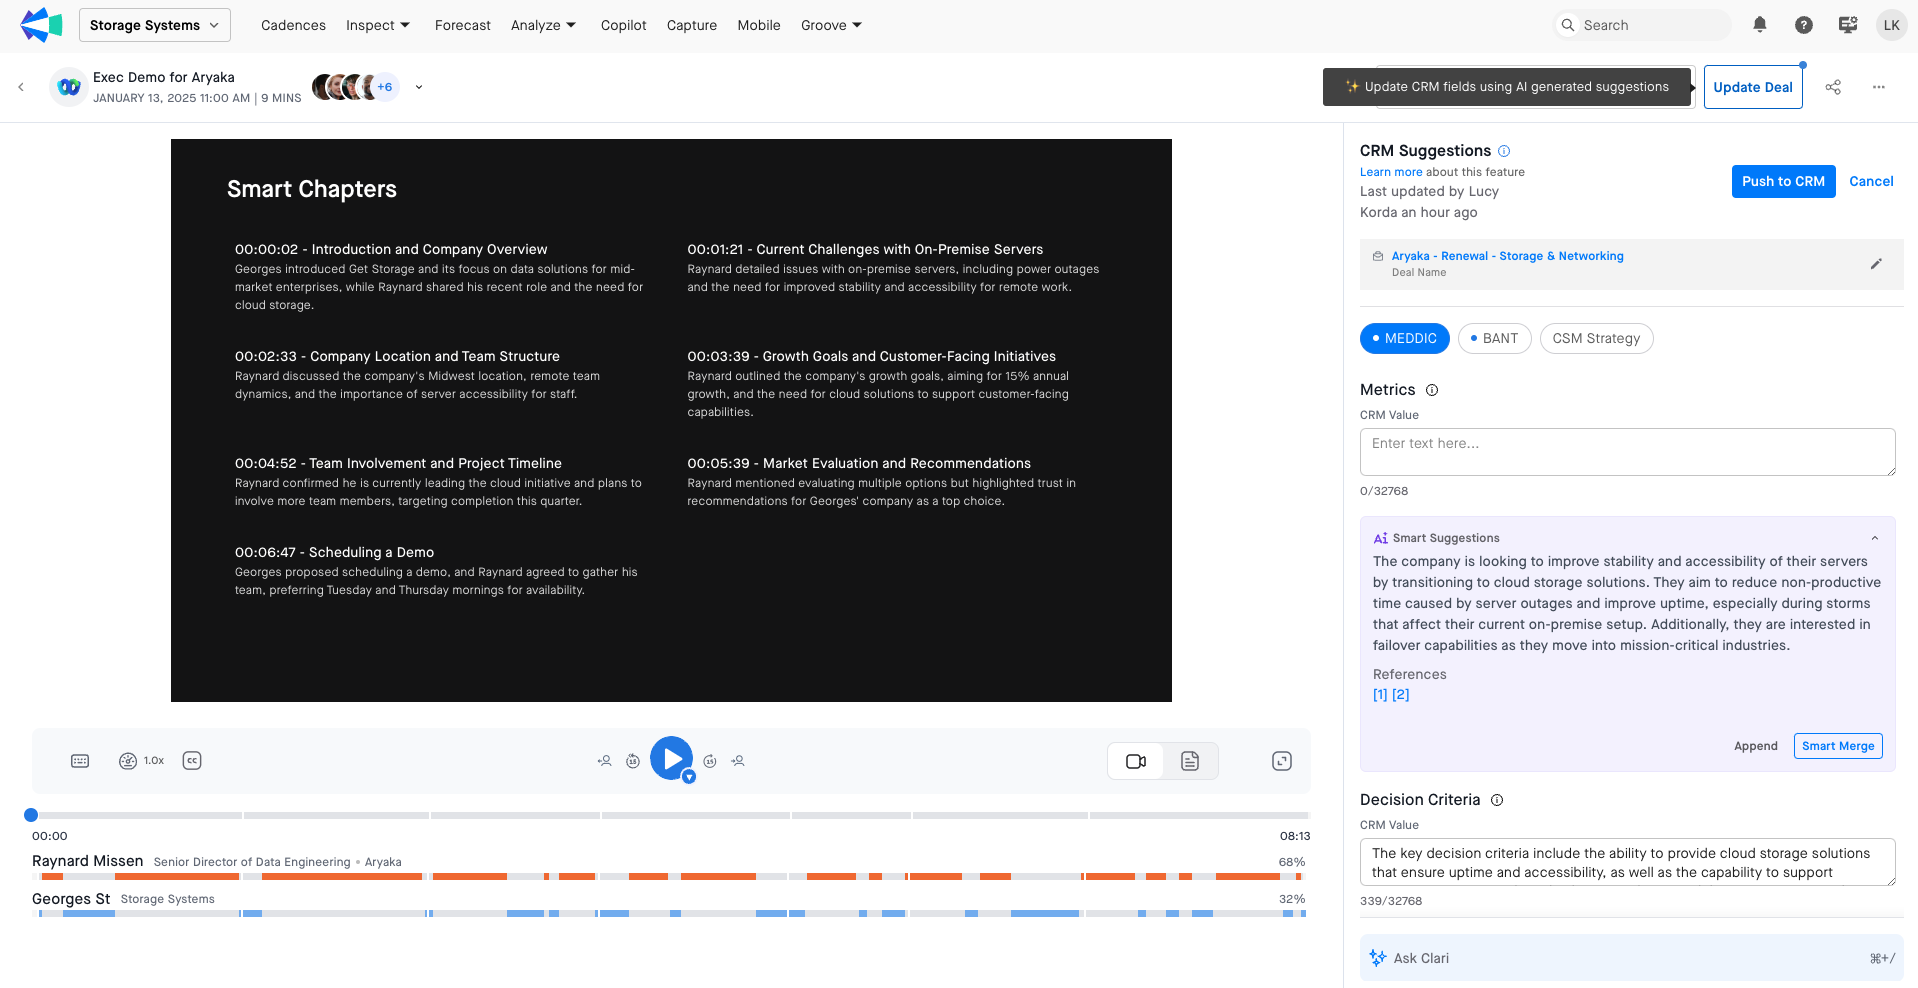
Task: Click the Push to CRM button
Action: [1782, 181]
